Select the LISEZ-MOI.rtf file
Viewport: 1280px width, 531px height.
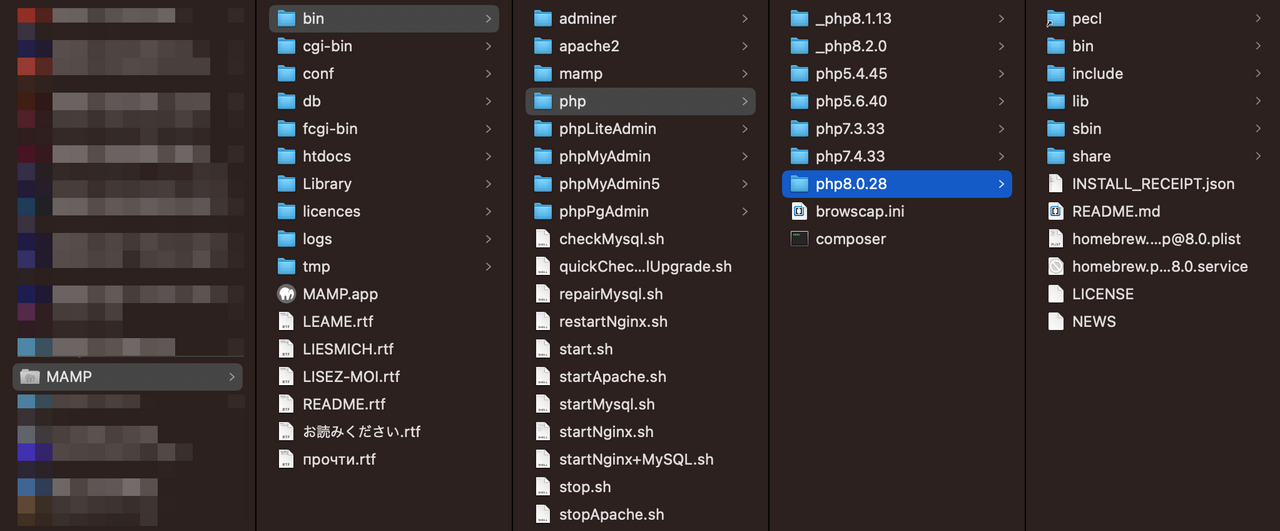click(x=351, y=377)
